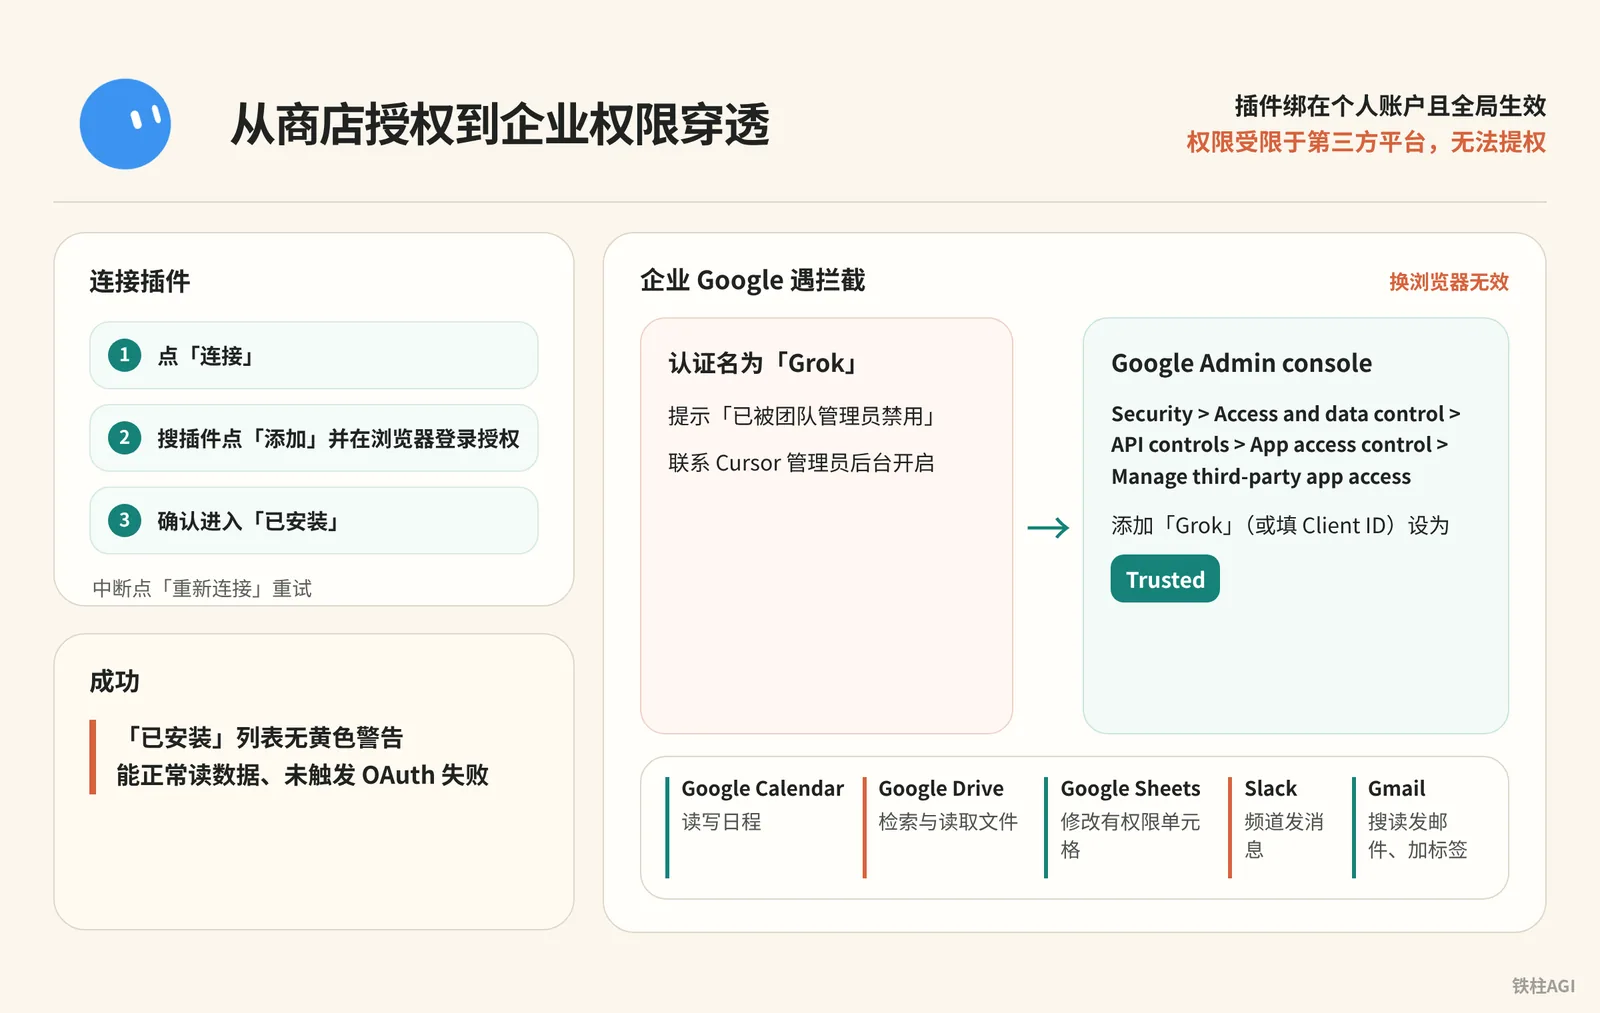The height and width of the screenshot is (1013, 1600).
Task: Click the Google Drive label
Action: point(940,789)
